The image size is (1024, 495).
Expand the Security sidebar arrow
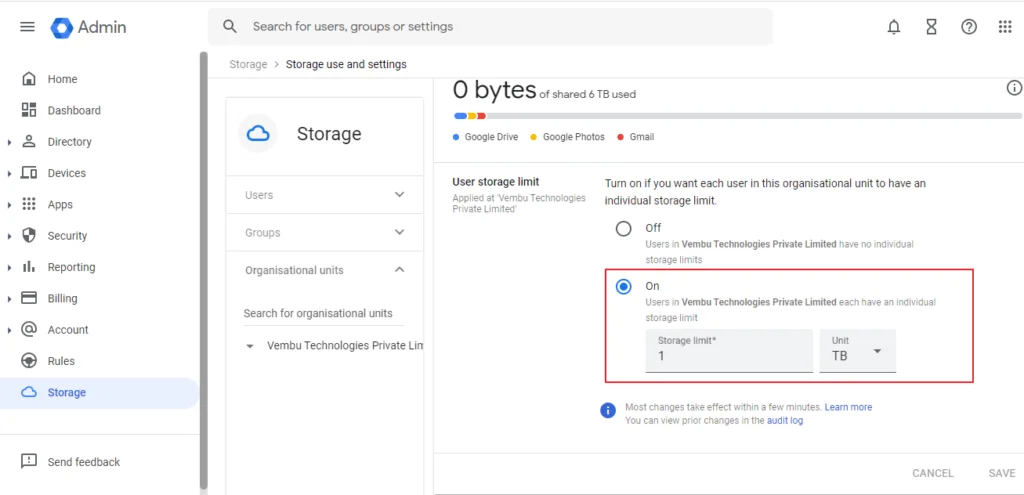pyautogui.click(x=10, y=236)
